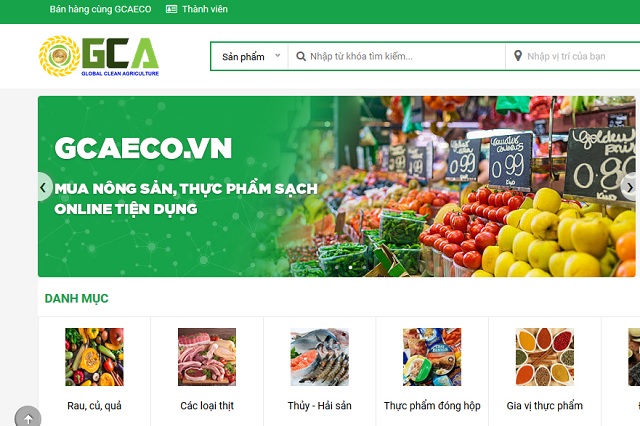Screen dimensions: 640x426
Task: Click the DANH MỤC section heading
Action: [x=76, y=299]
